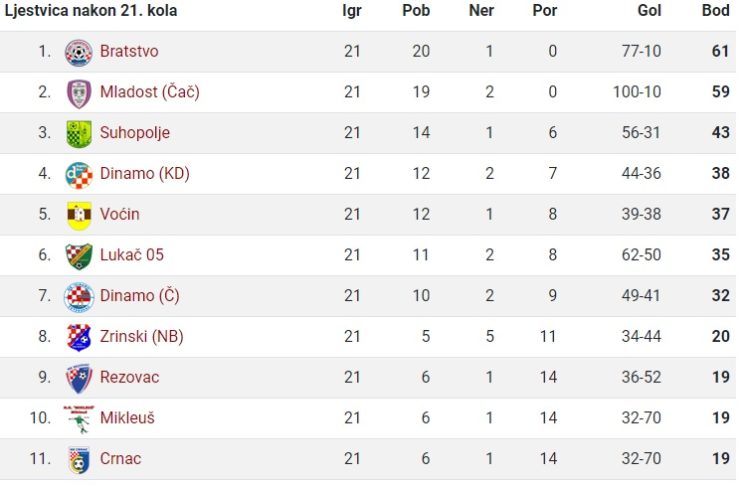Click the Suhopolje green crest icon
741x486 pixels.
78,134
